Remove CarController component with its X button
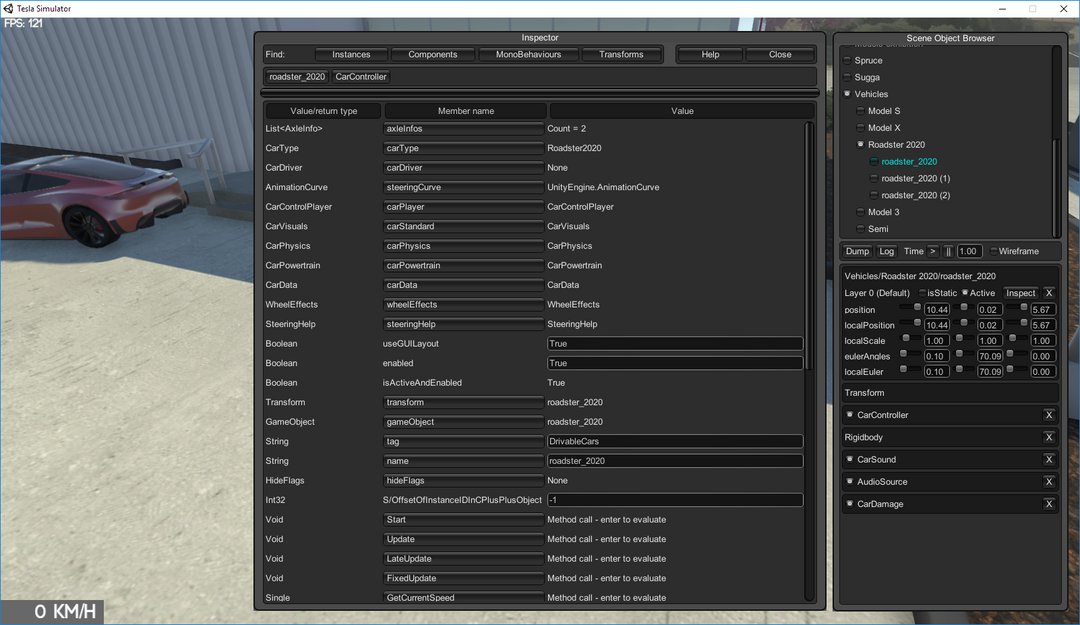The height and width of the screenshot is (625, 1080). [x=1049, y=415]
